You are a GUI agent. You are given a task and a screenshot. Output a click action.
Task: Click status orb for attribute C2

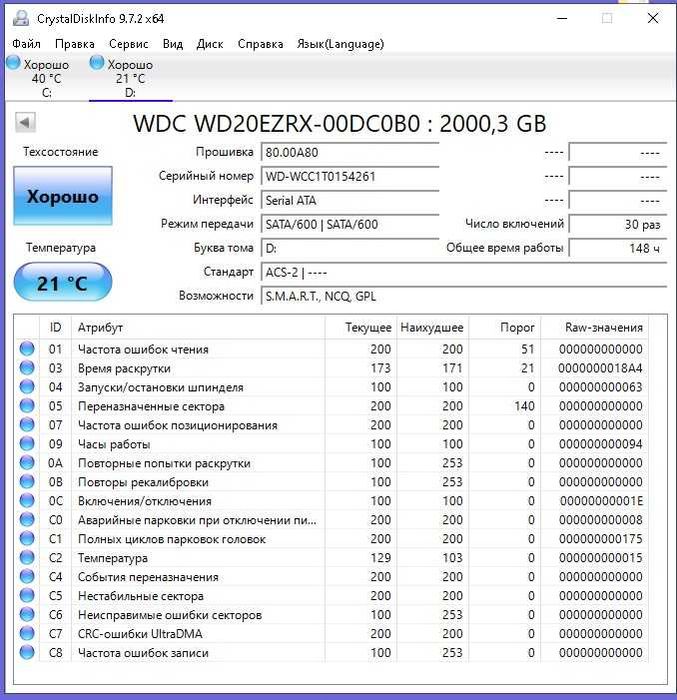click(27, 558)
